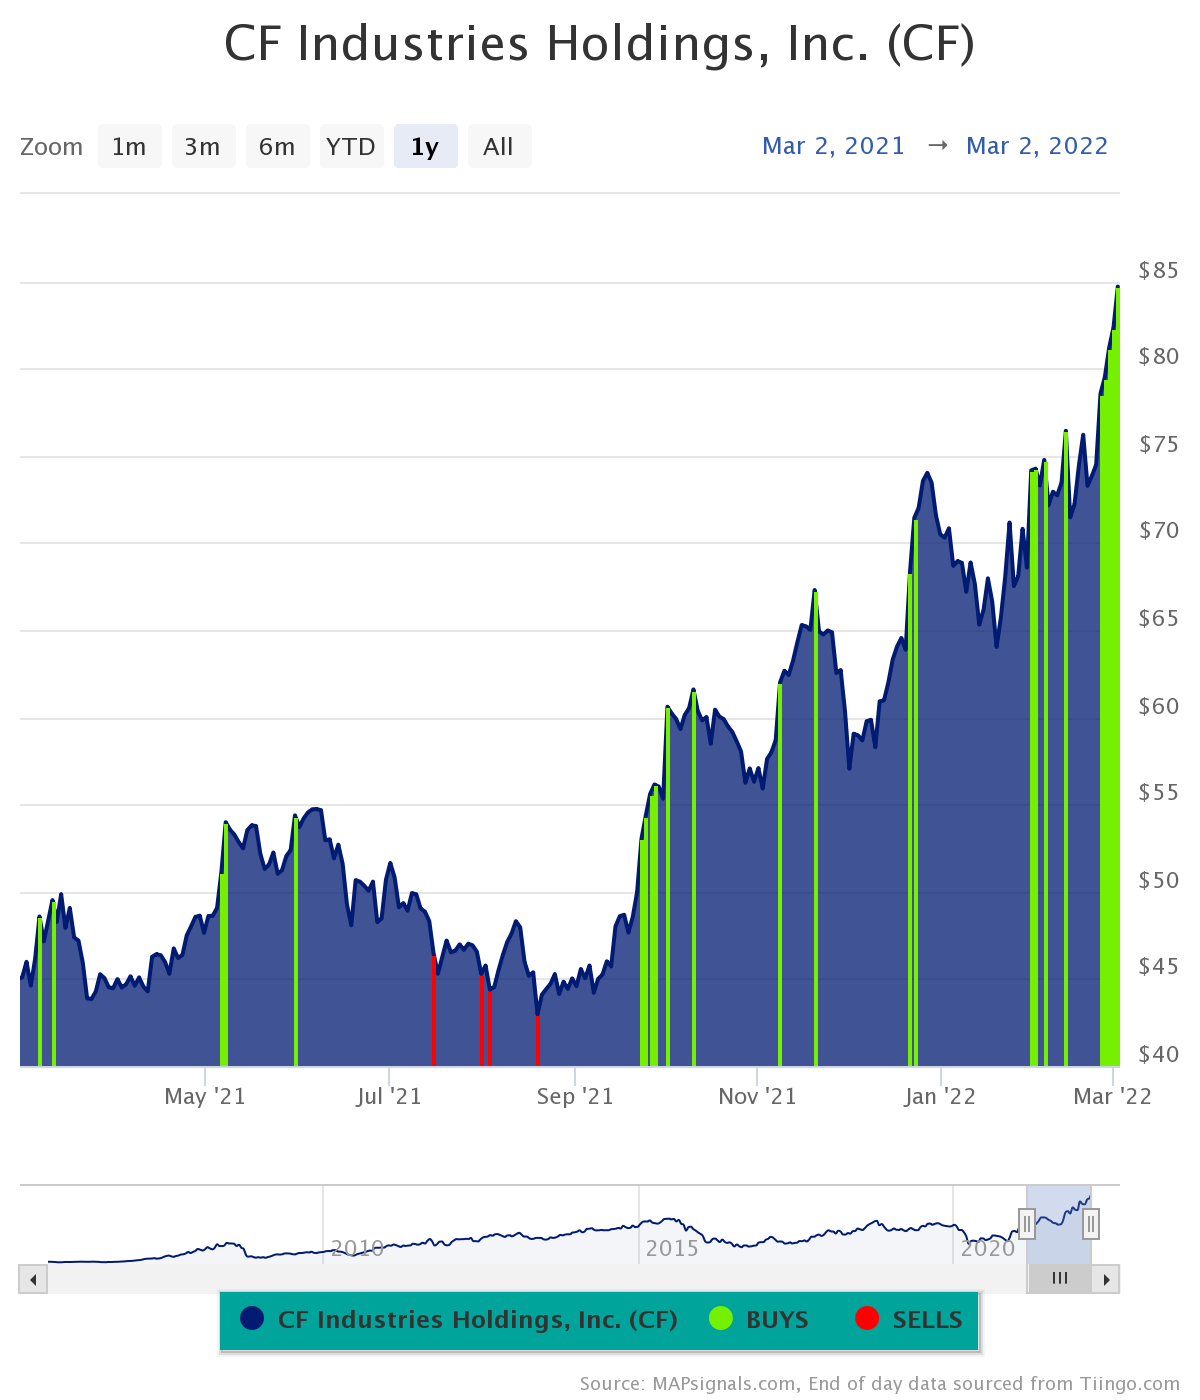Screen dimensions: 1200x1400
Task: Click the $40 y-axis label
Action: coord(1158,1054)
